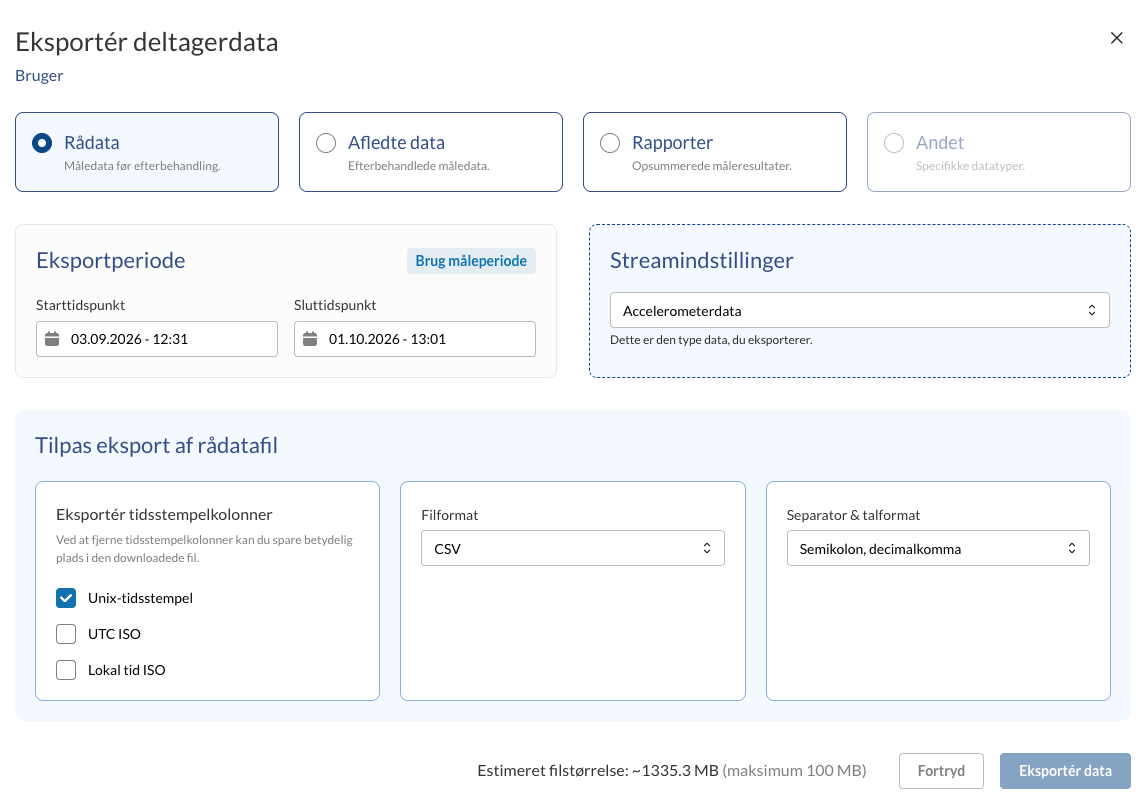Click the Brug måleperiode button
The image size is (1139, 798).
[471, 261]
